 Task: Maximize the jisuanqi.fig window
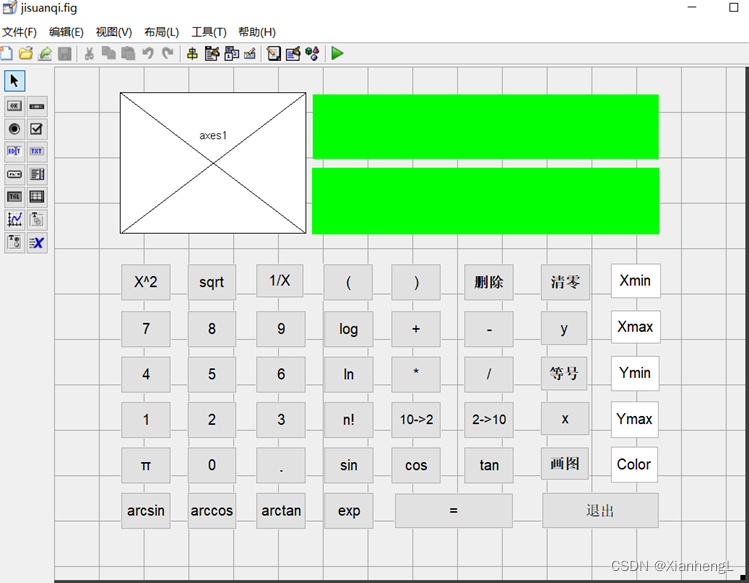click(734, 7)
